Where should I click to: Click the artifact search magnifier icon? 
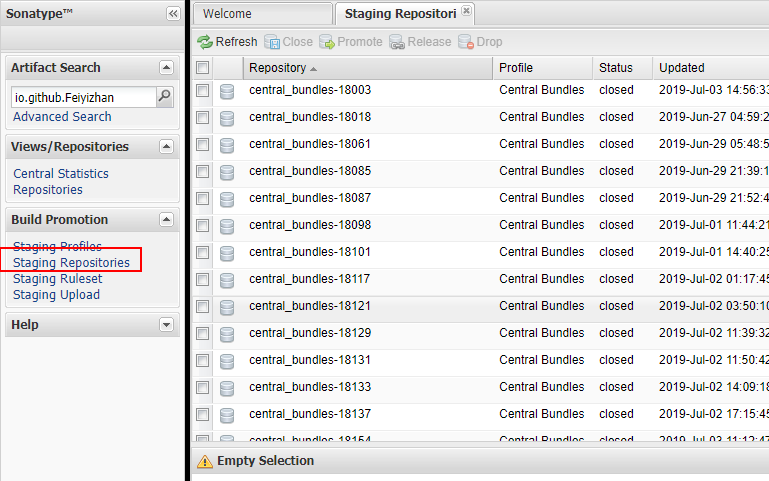(165, 97)
